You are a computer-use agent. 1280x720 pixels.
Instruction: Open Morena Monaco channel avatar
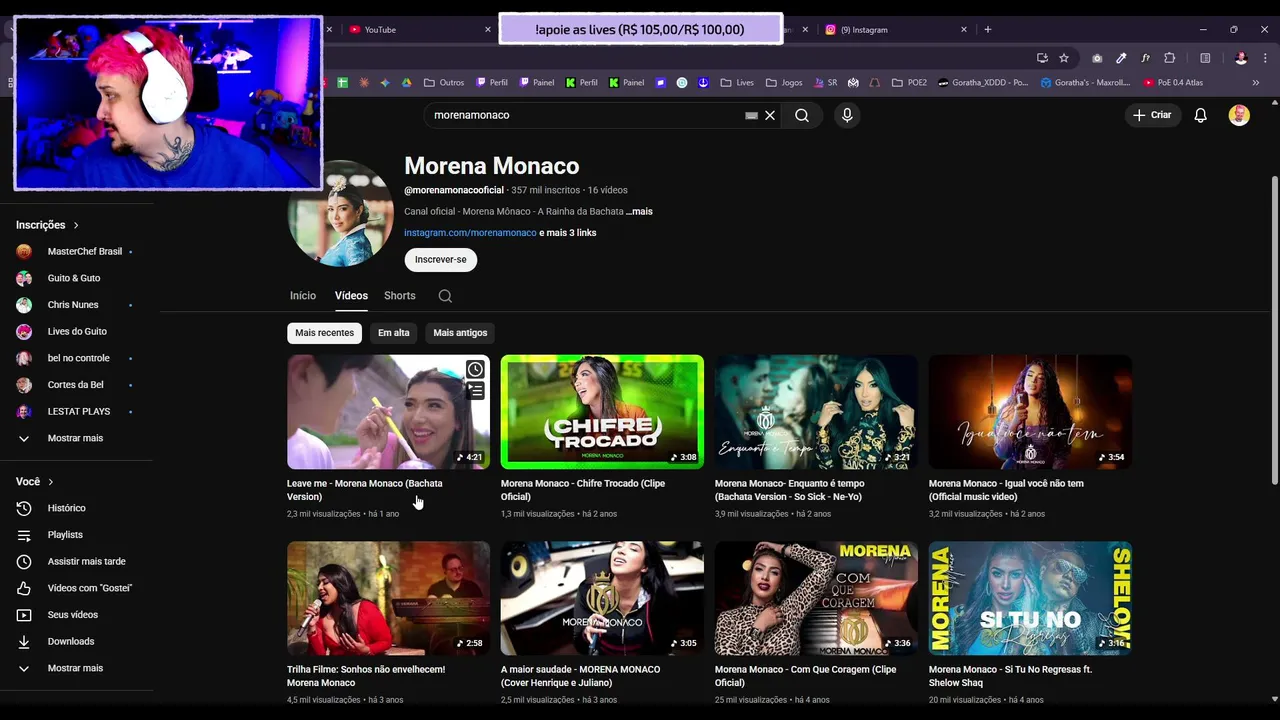[340, 214]
